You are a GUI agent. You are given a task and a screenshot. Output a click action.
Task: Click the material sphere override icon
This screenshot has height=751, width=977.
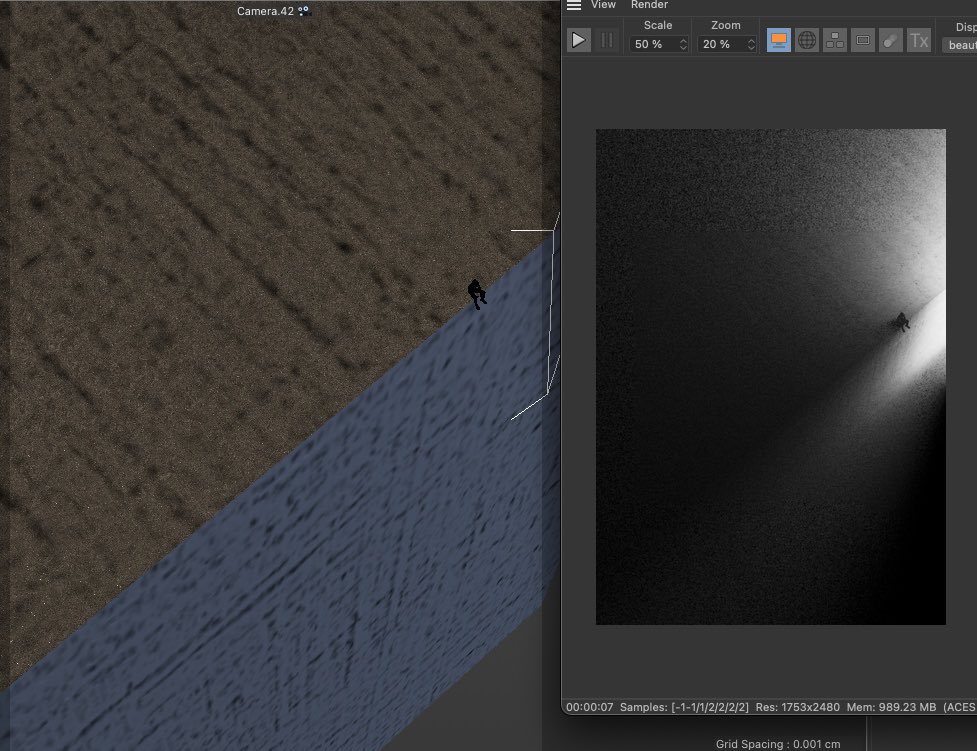(x=891, y=41)
